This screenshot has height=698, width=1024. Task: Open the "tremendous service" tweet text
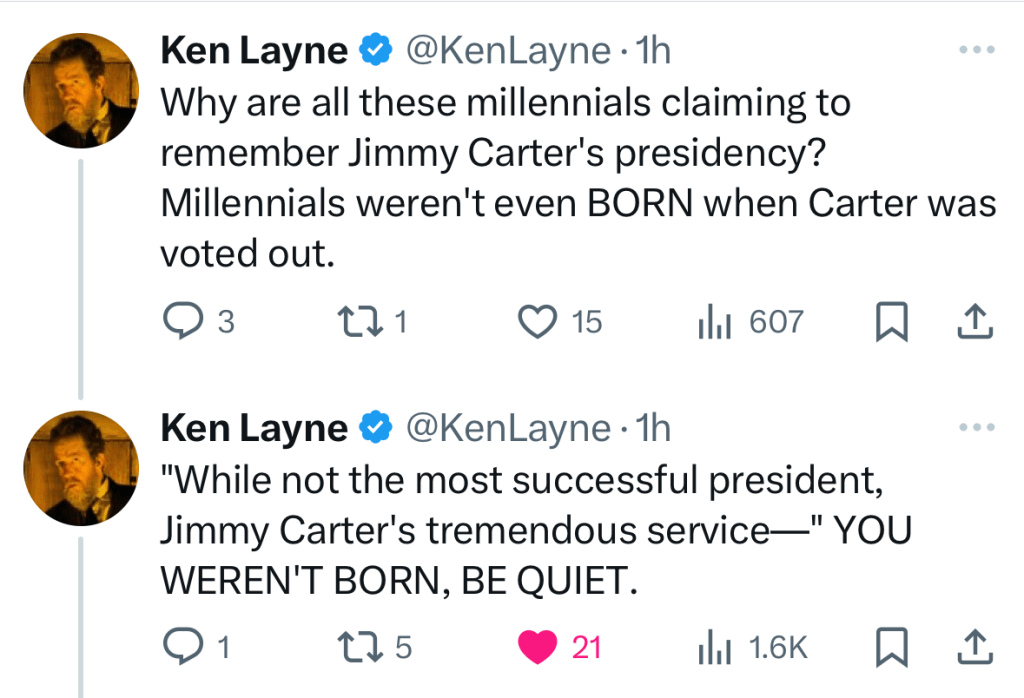[x=520, y=531]
